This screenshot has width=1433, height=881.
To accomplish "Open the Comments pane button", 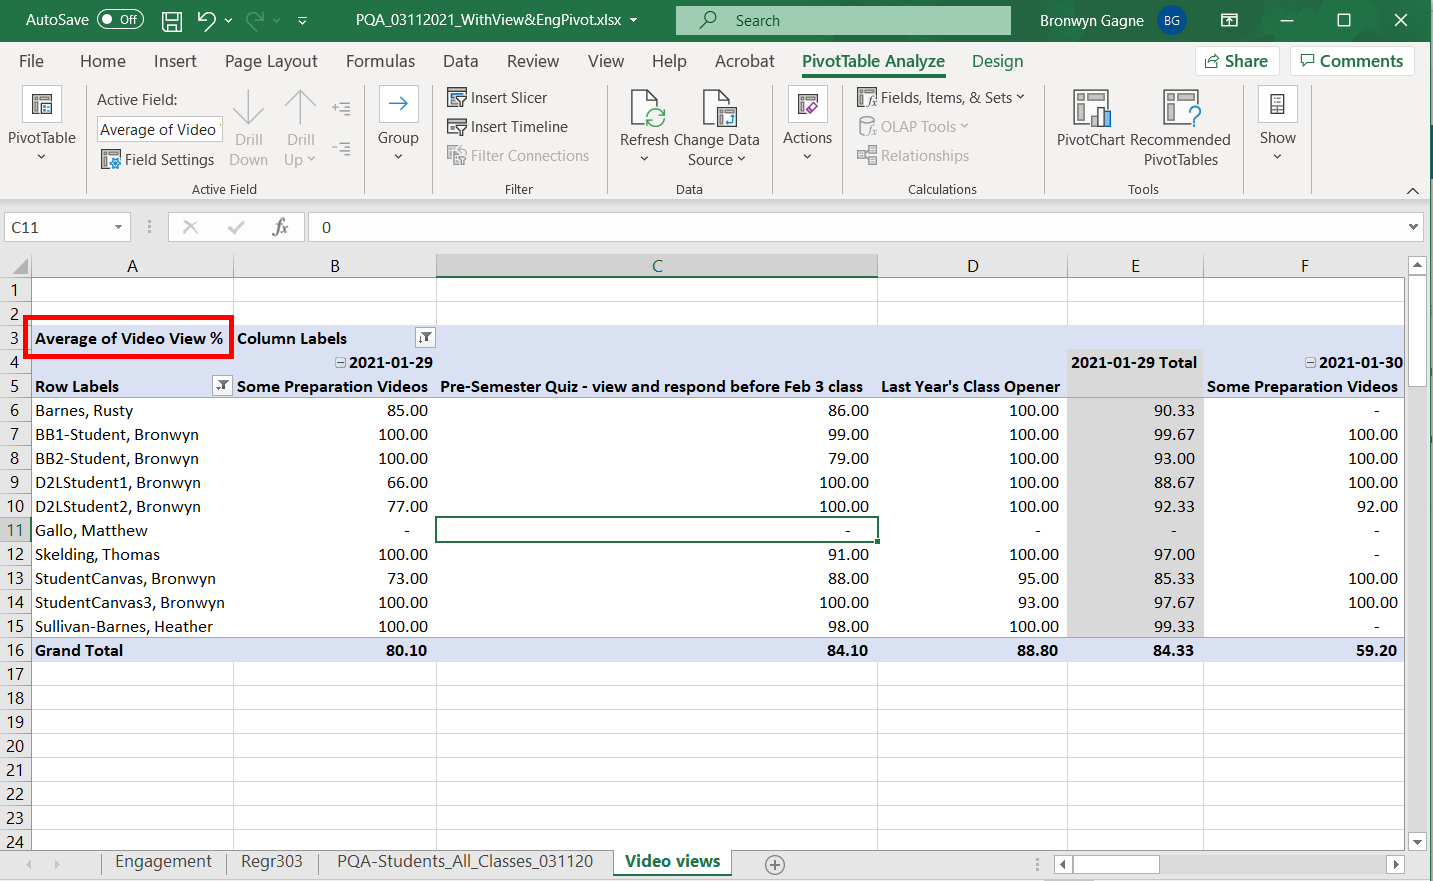I will click(1351, 61).
